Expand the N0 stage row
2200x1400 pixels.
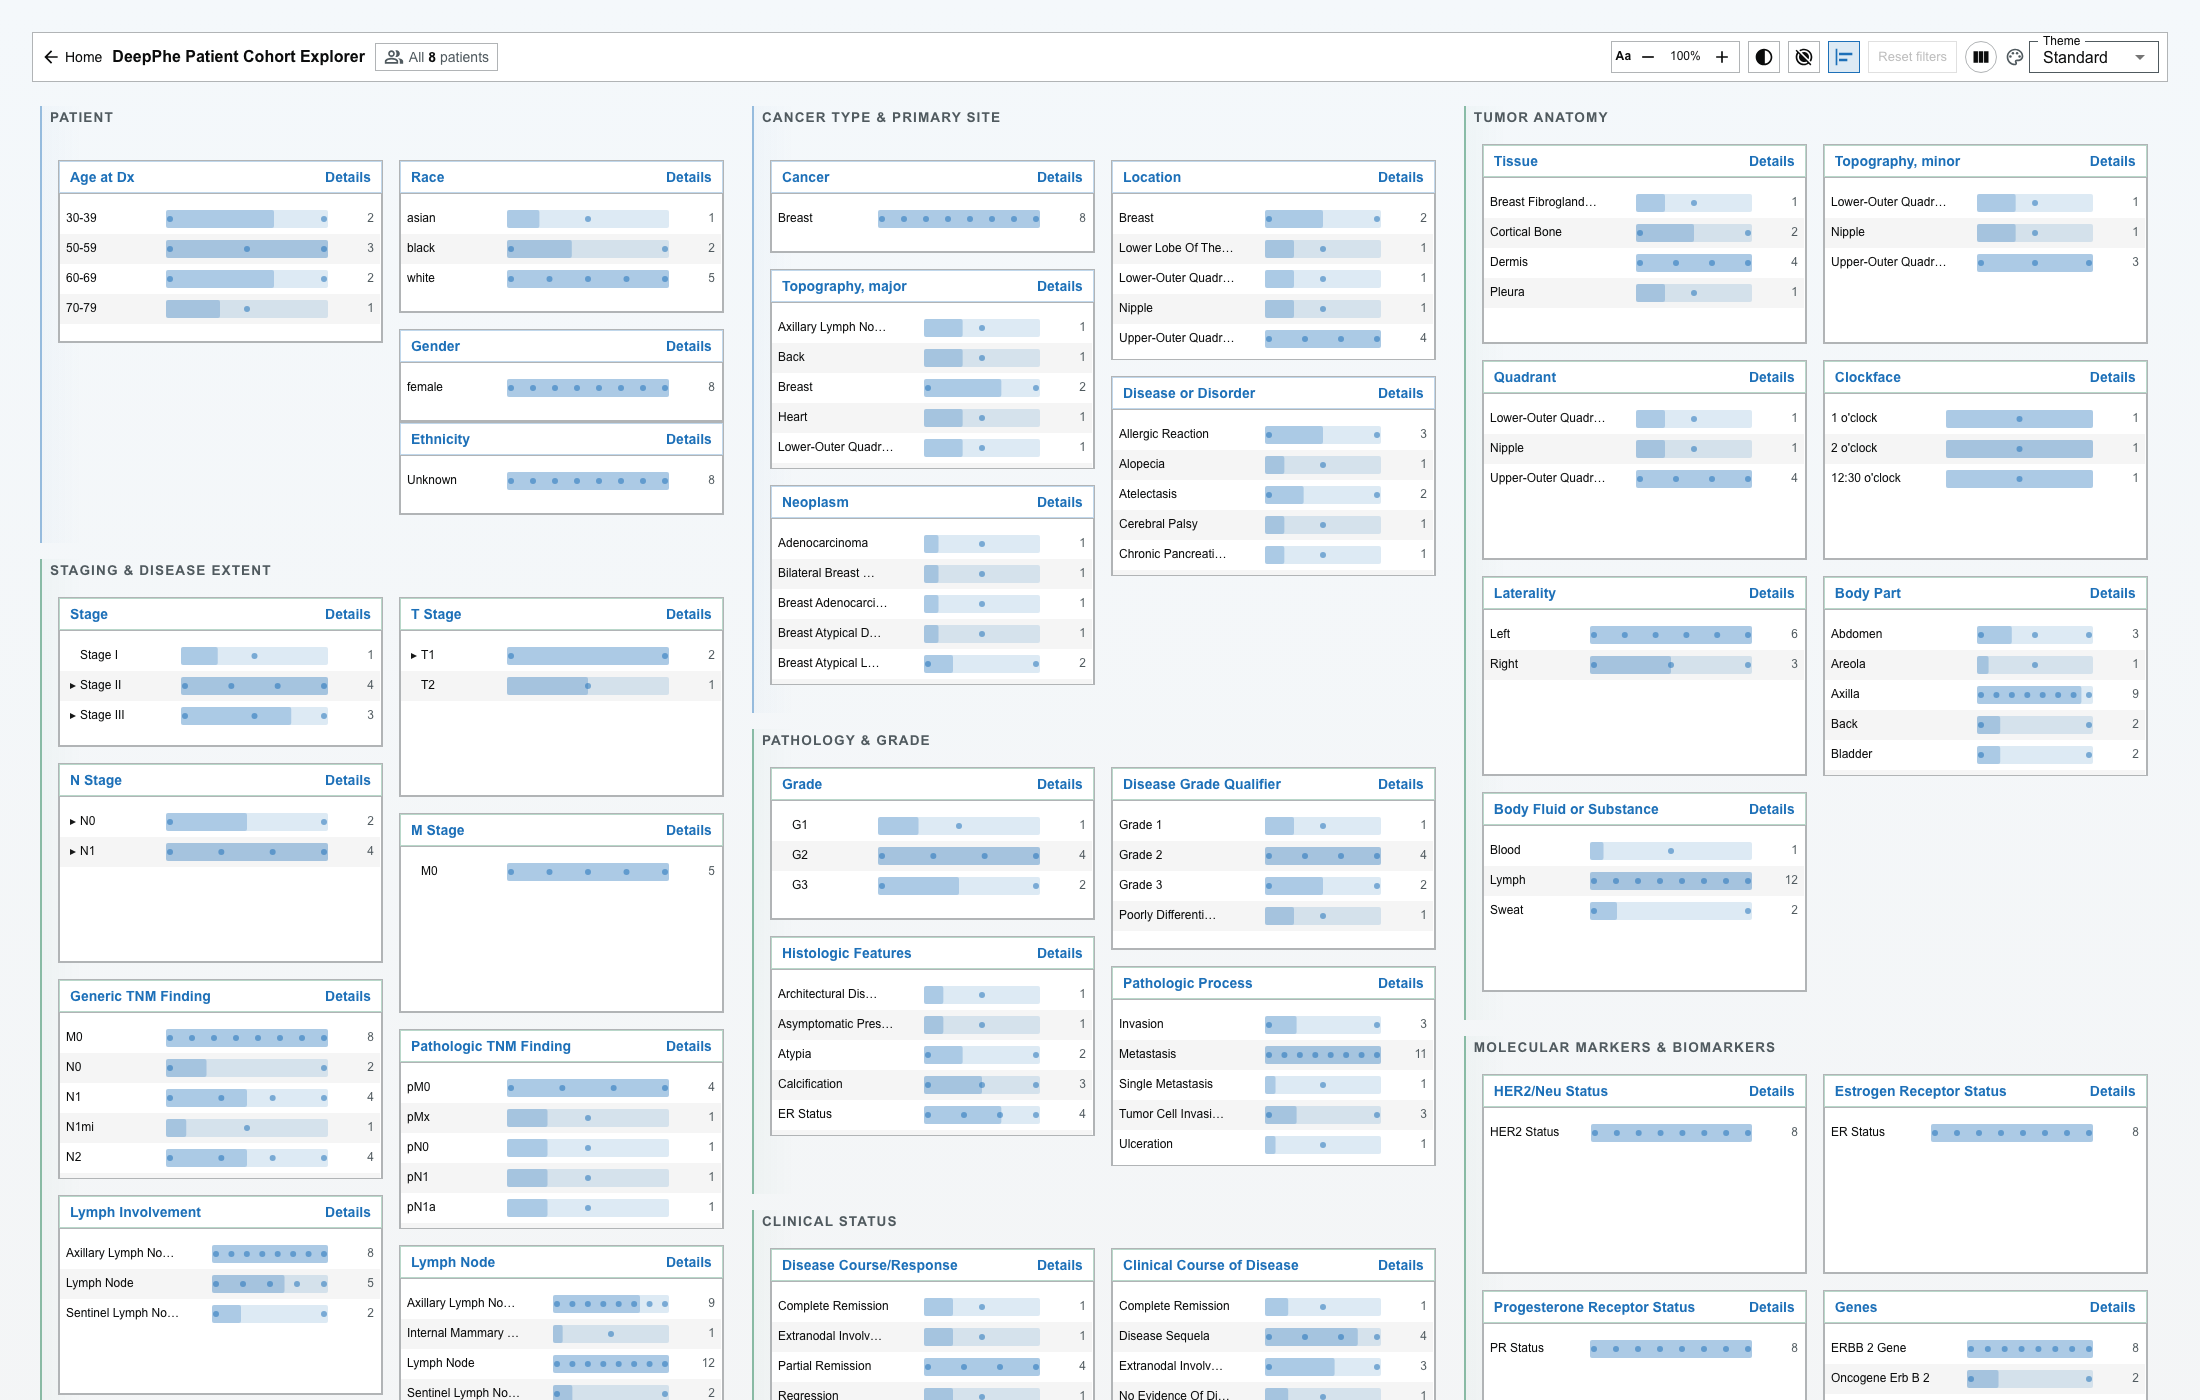click(x=73, y=821)
